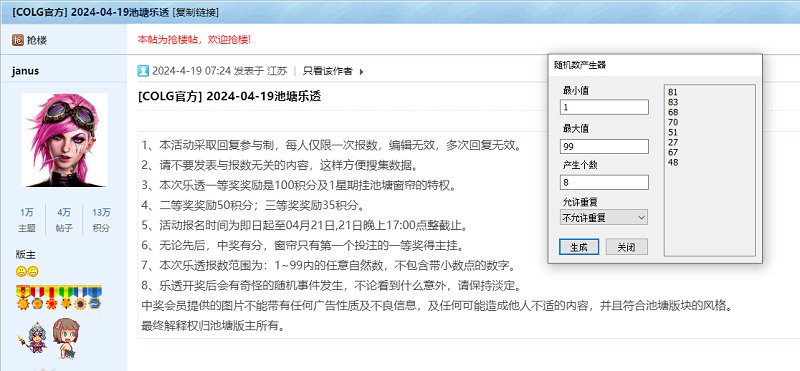Click the small arrow after 只看该作者
The width and height of the screenshot is (800, 371).
[361, 71]
